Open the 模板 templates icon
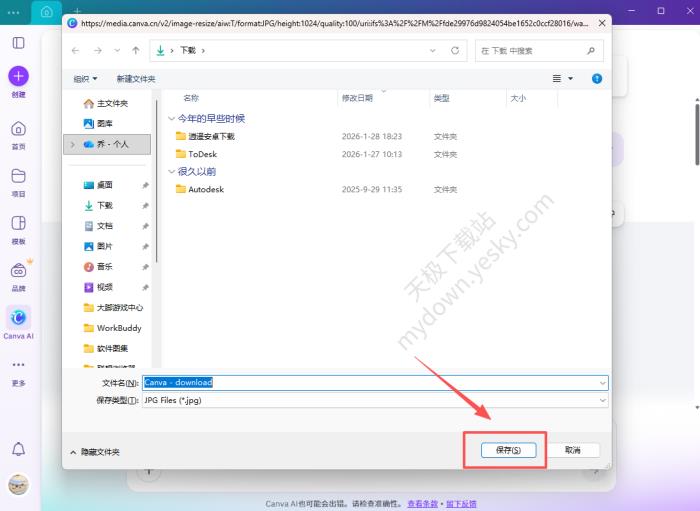Viewport: 700px width, 511px height. [18, 223]
